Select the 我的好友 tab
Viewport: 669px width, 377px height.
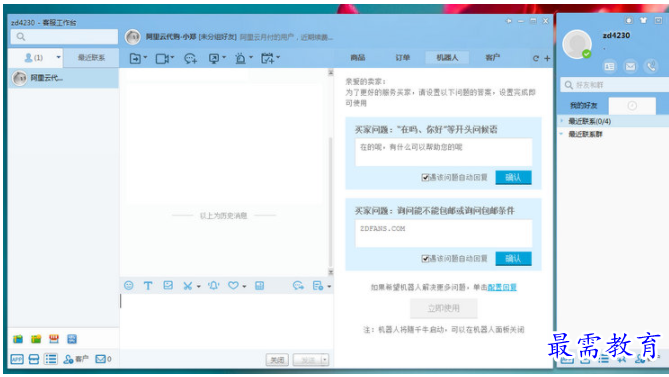coord(583,105)
